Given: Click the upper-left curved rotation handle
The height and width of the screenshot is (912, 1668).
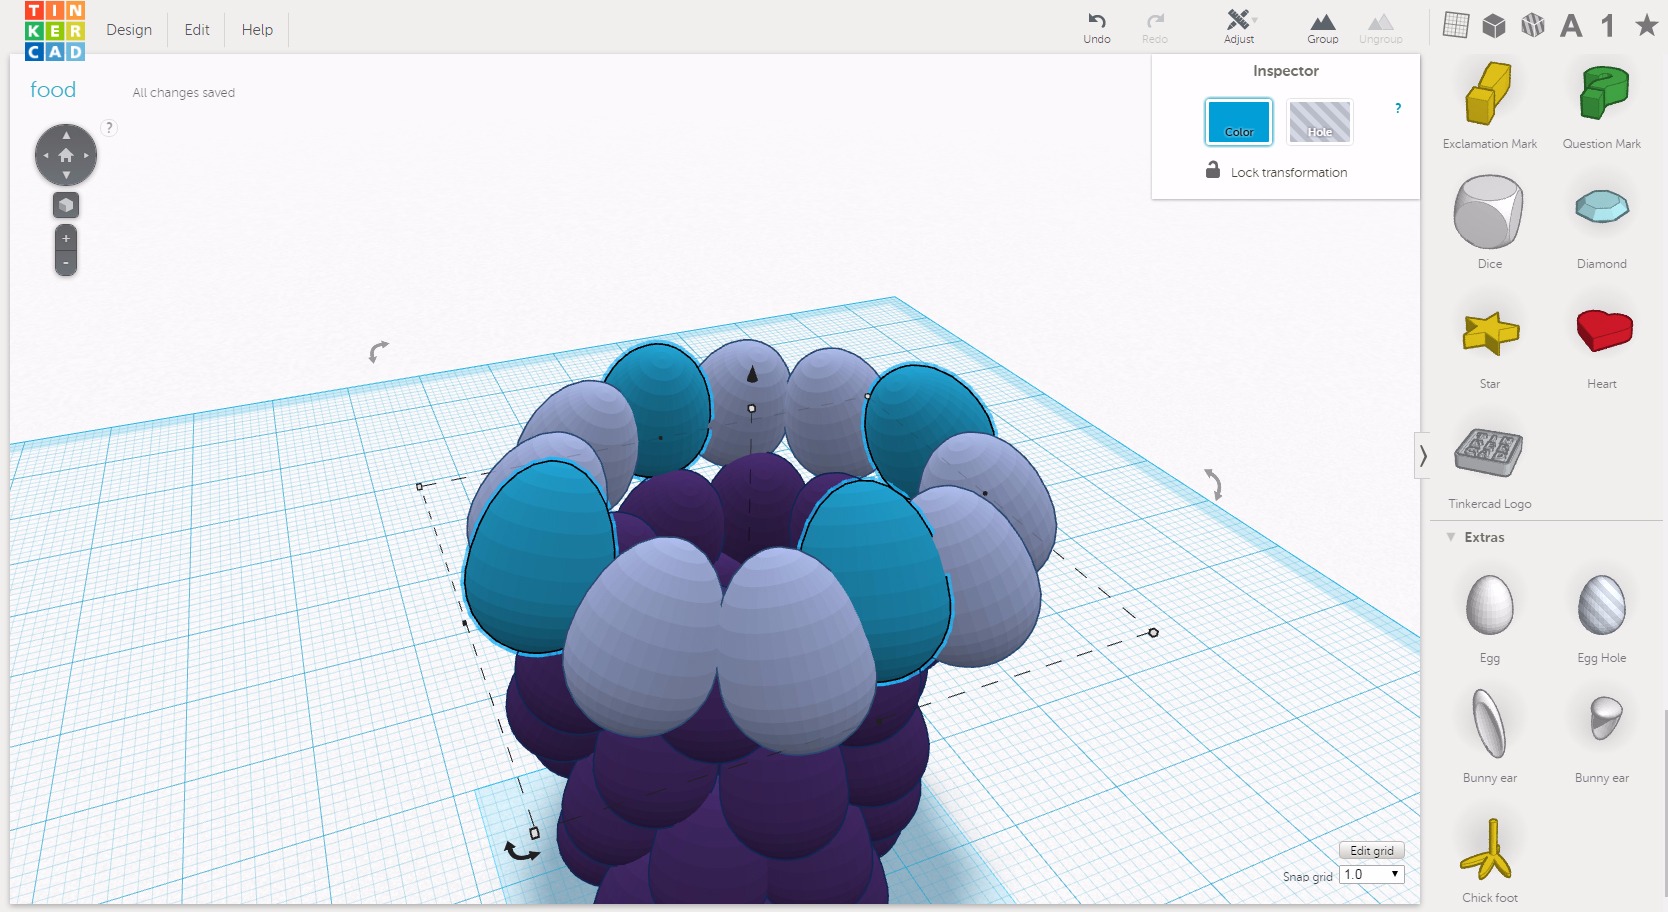Looking at the screenshot, I should 378,351.
